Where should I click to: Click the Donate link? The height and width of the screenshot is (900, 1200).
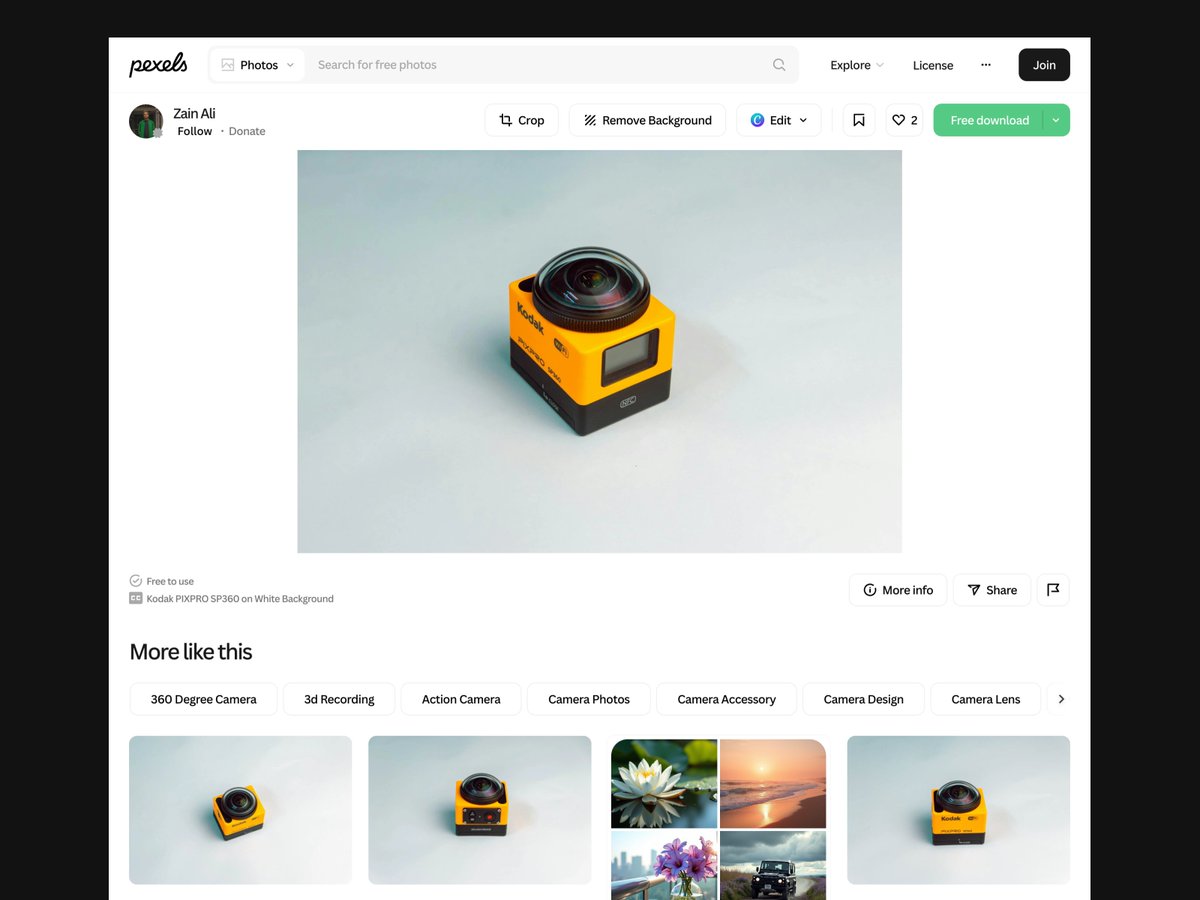pos(247,131)
